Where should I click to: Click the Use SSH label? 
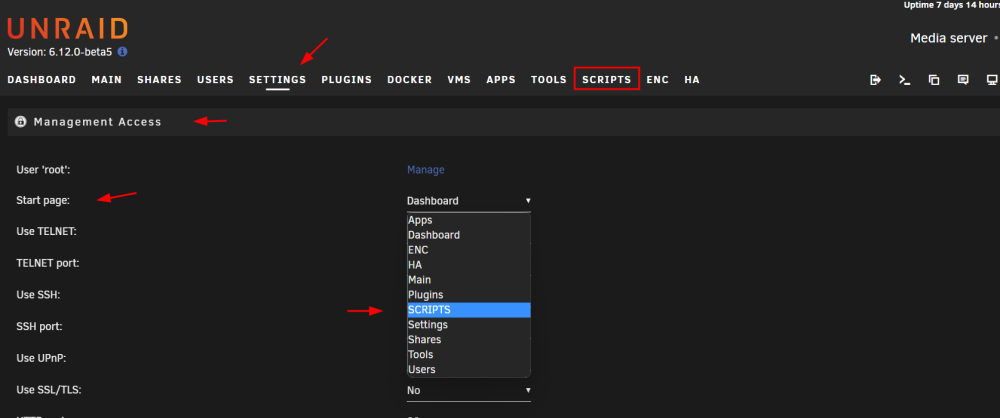click(38, 295)
